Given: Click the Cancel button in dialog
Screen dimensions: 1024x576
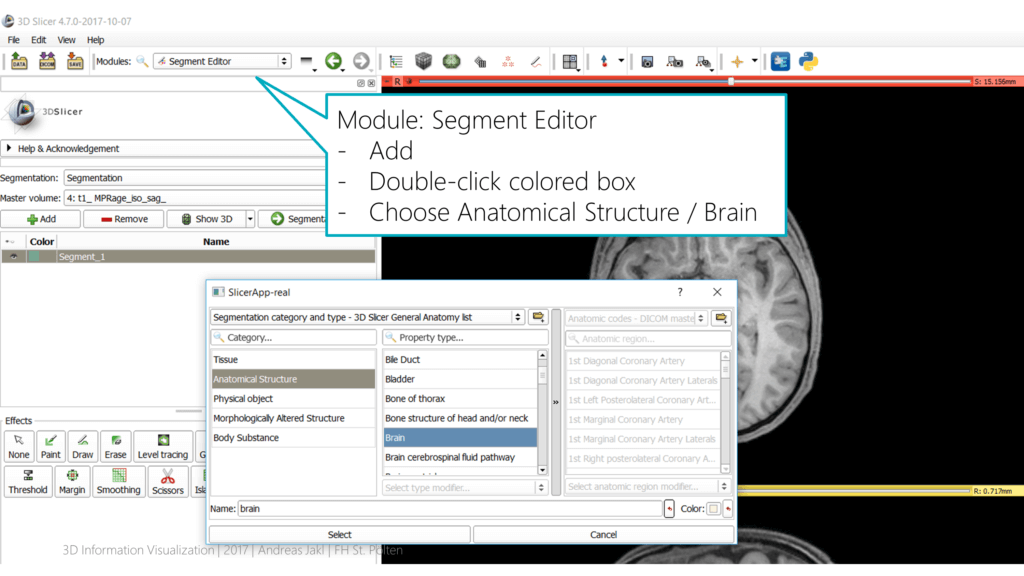Looking at the screenshot, I should (x=603, y=534).
